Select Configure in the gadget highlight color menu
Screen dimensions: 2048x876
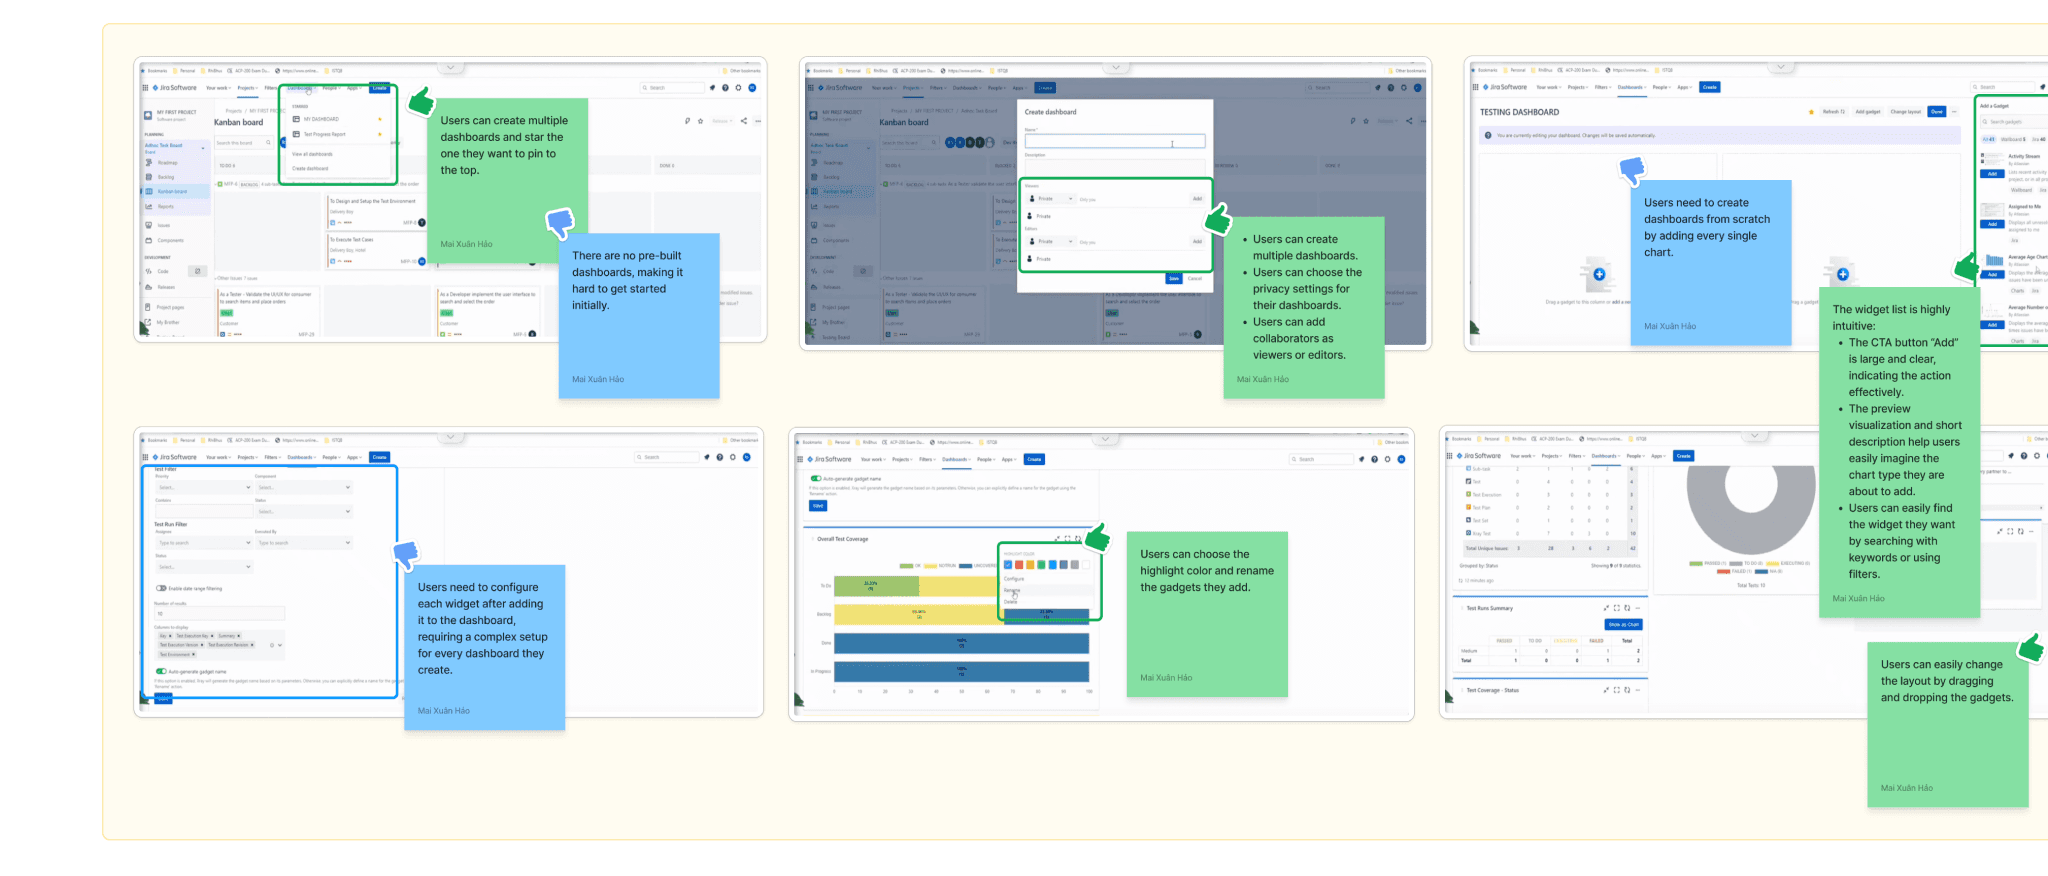(1014, 579)
